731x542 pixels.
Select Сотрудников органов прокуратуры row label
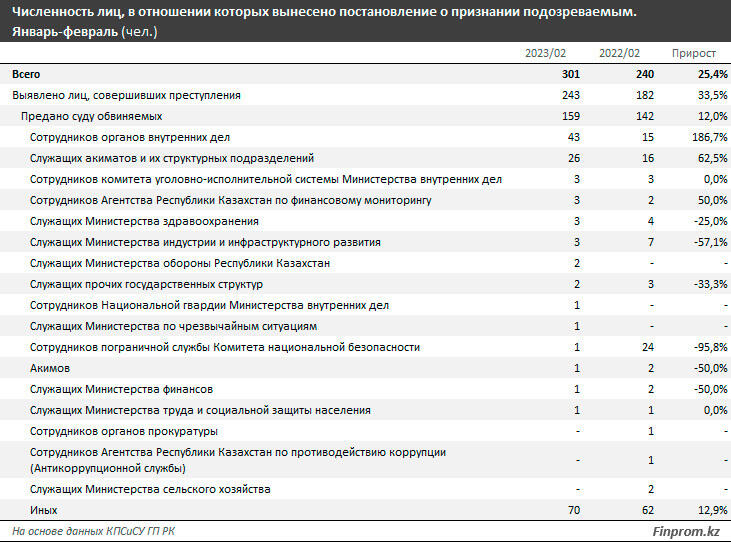(x=124, y=431)
